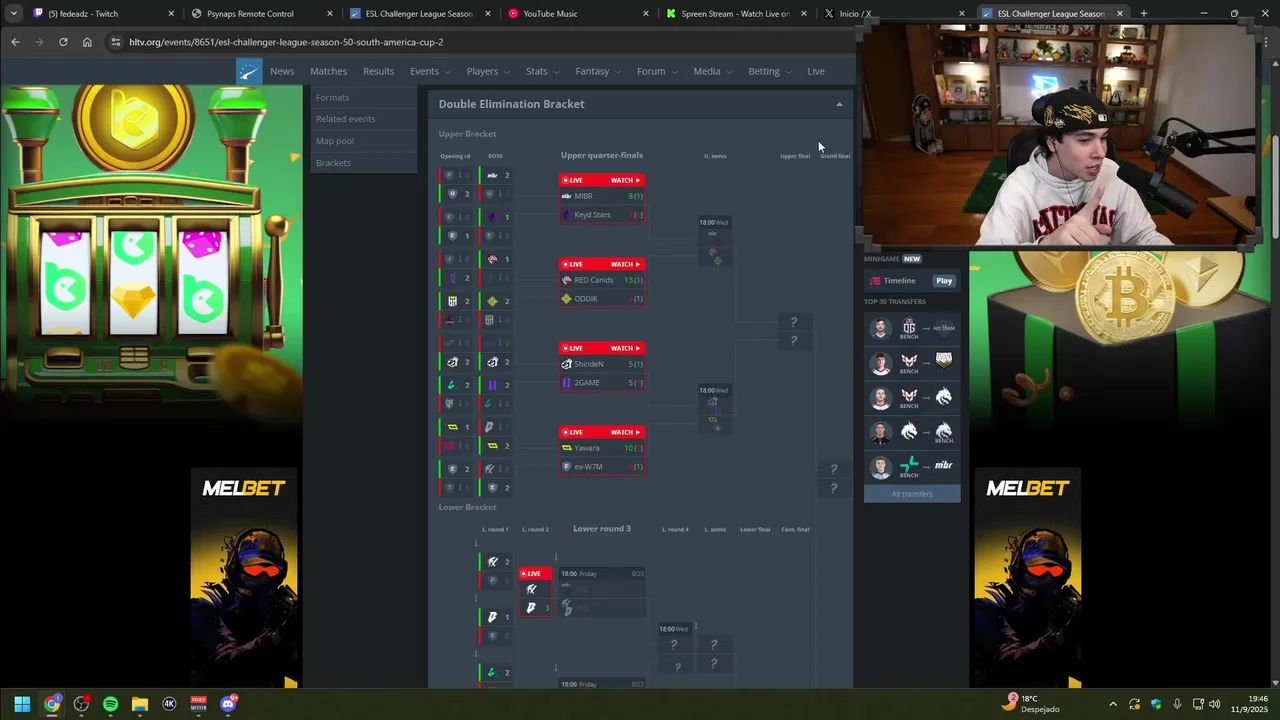Click the HLTV logo home icon
The image size is (1280, 720).
pyautogui.click(x=249, y=71)
